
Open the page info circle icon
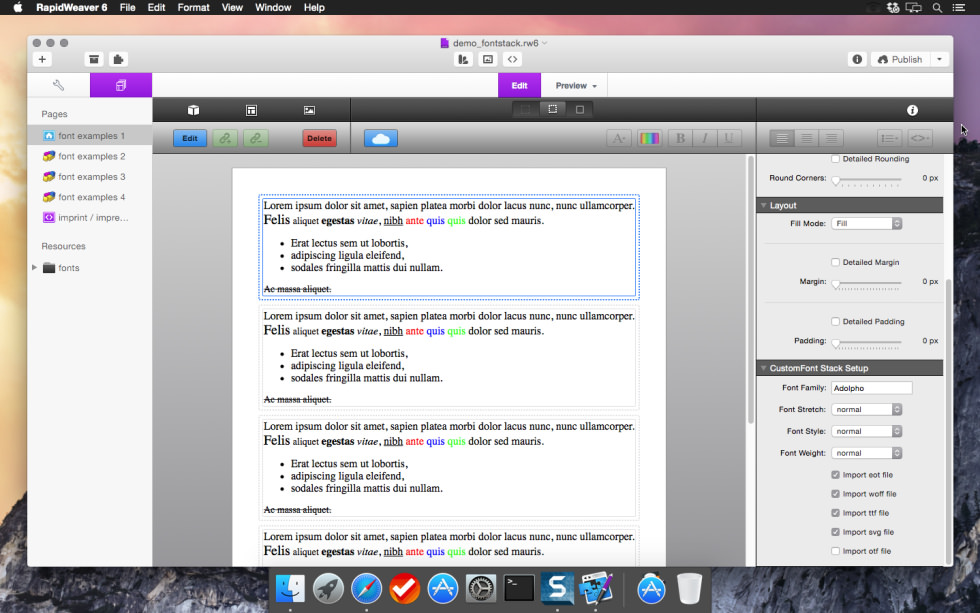click(857, 59)
